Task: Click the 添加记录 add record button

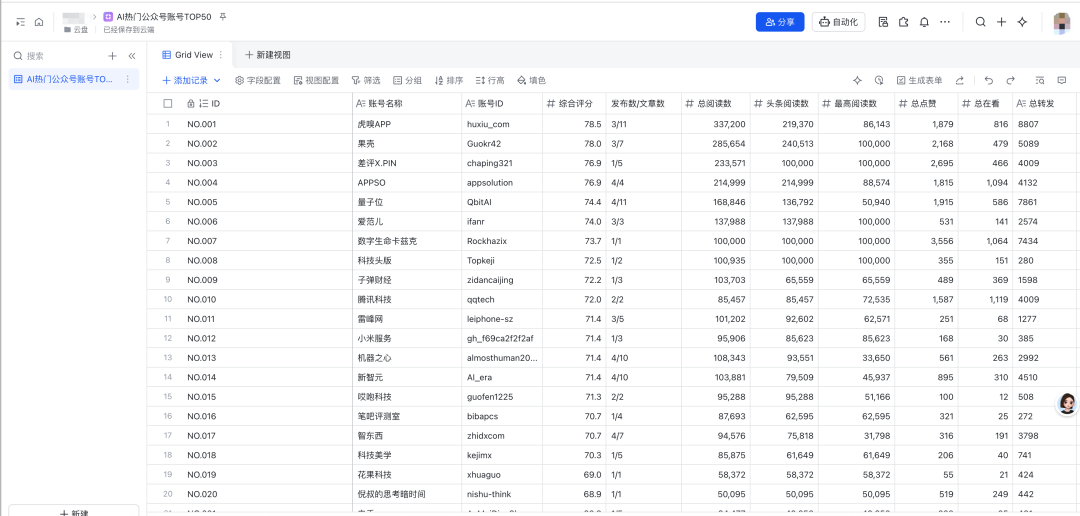Action: pyautogui.click(x=185, y=81)
